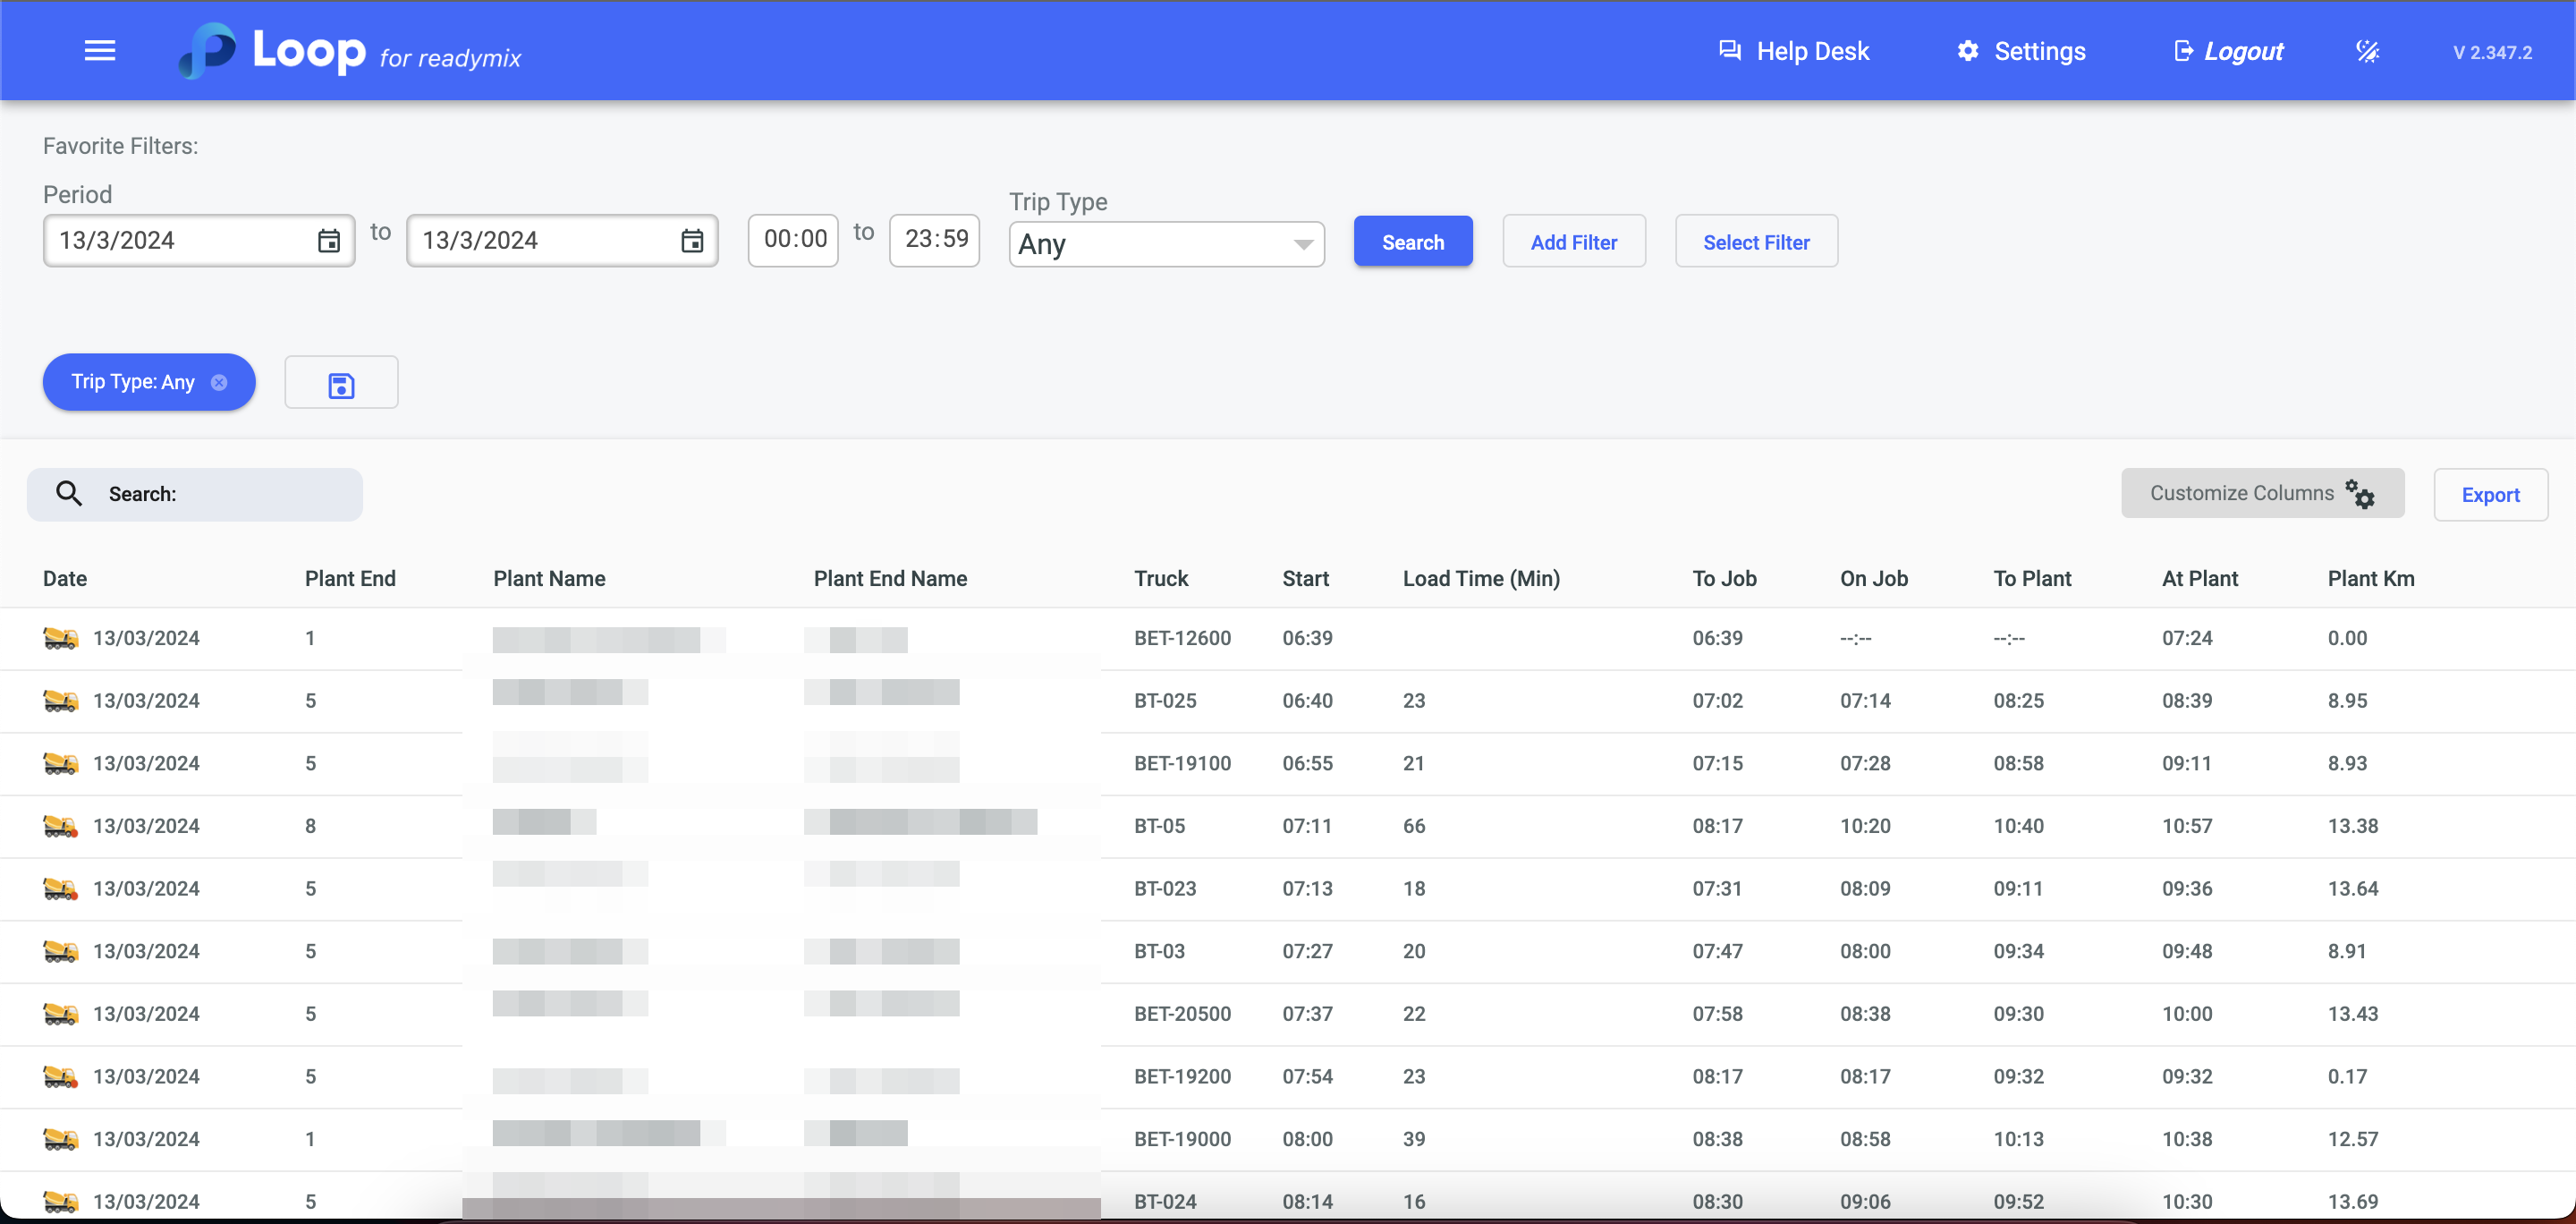Viewport: 2576px width, 1224px height.
Task: Click truck icon on BT-05 row
Action: pos(60,826)
